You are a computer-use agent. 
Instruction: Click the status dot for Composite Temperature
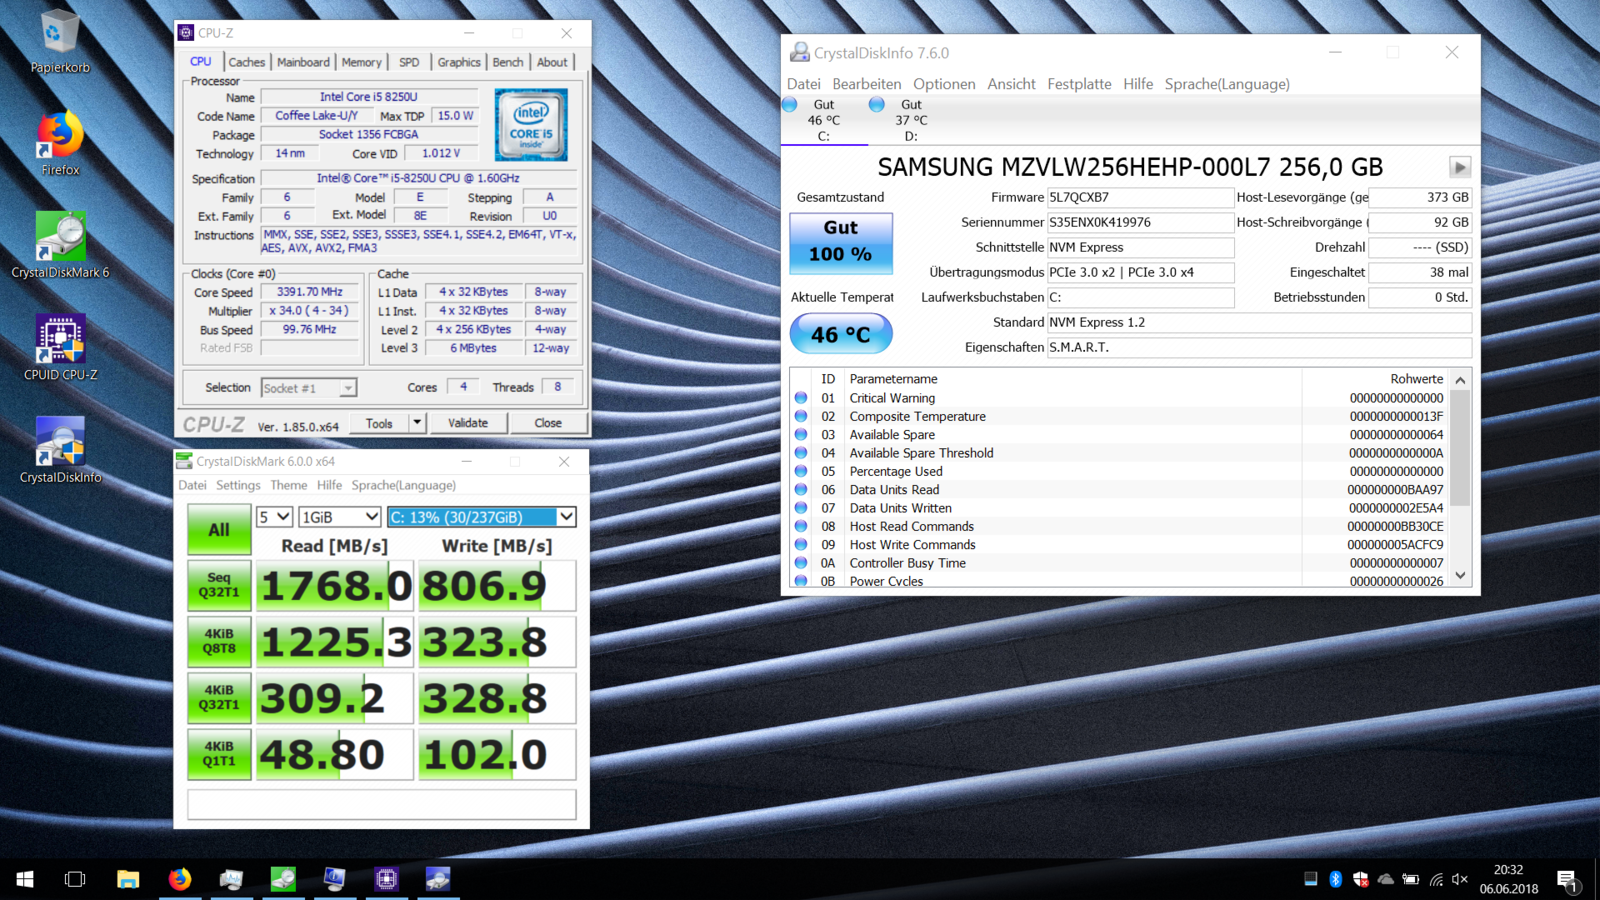click(x=801, y=416)
